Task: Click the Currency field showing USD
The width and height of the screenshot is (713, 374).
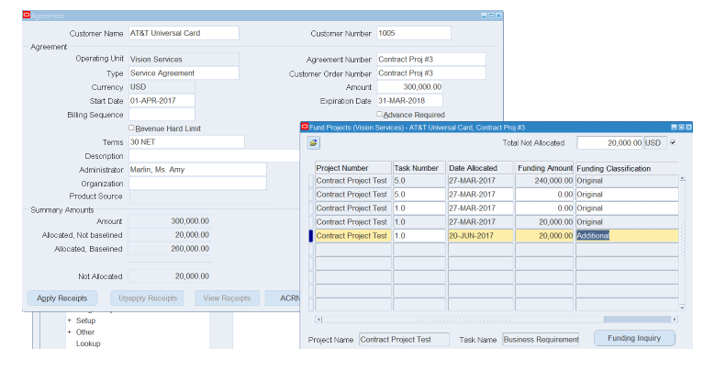Action: 162,86
